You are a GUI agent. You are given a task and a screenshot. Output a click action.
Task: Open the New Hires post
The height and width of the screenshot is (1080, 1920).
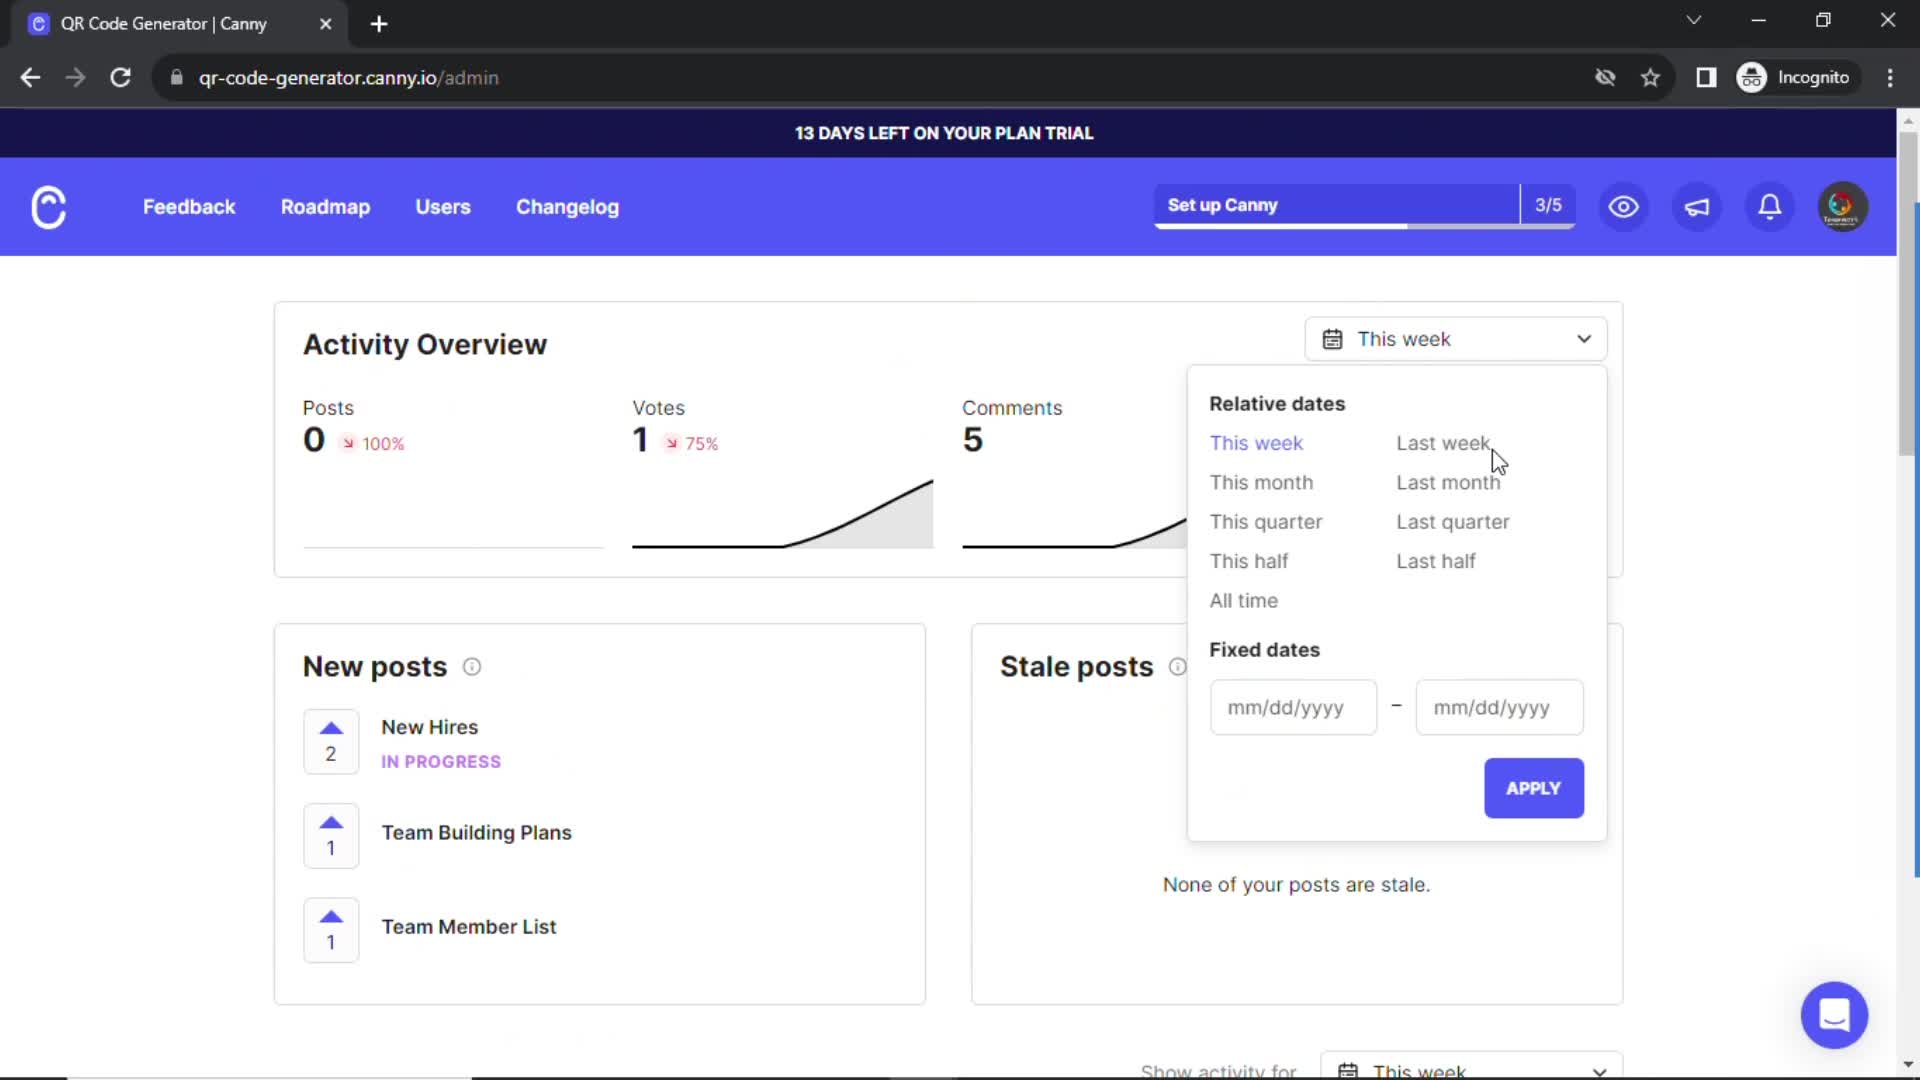[x=429, y=727]
